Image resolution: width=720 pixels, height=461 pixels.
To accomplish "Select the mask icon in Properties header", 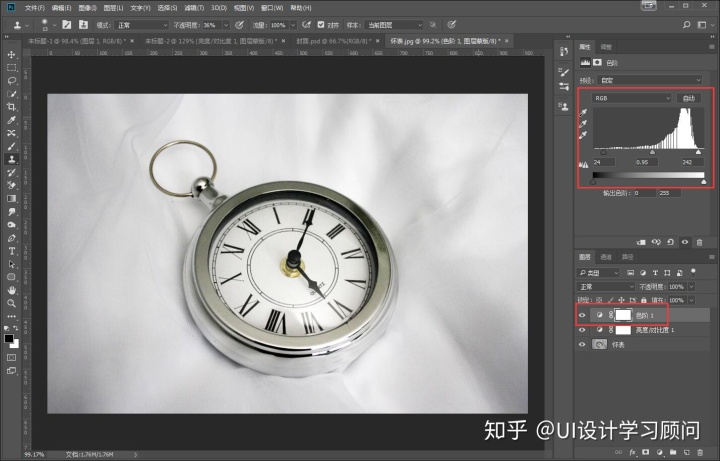I will click(x=597, y=62).
